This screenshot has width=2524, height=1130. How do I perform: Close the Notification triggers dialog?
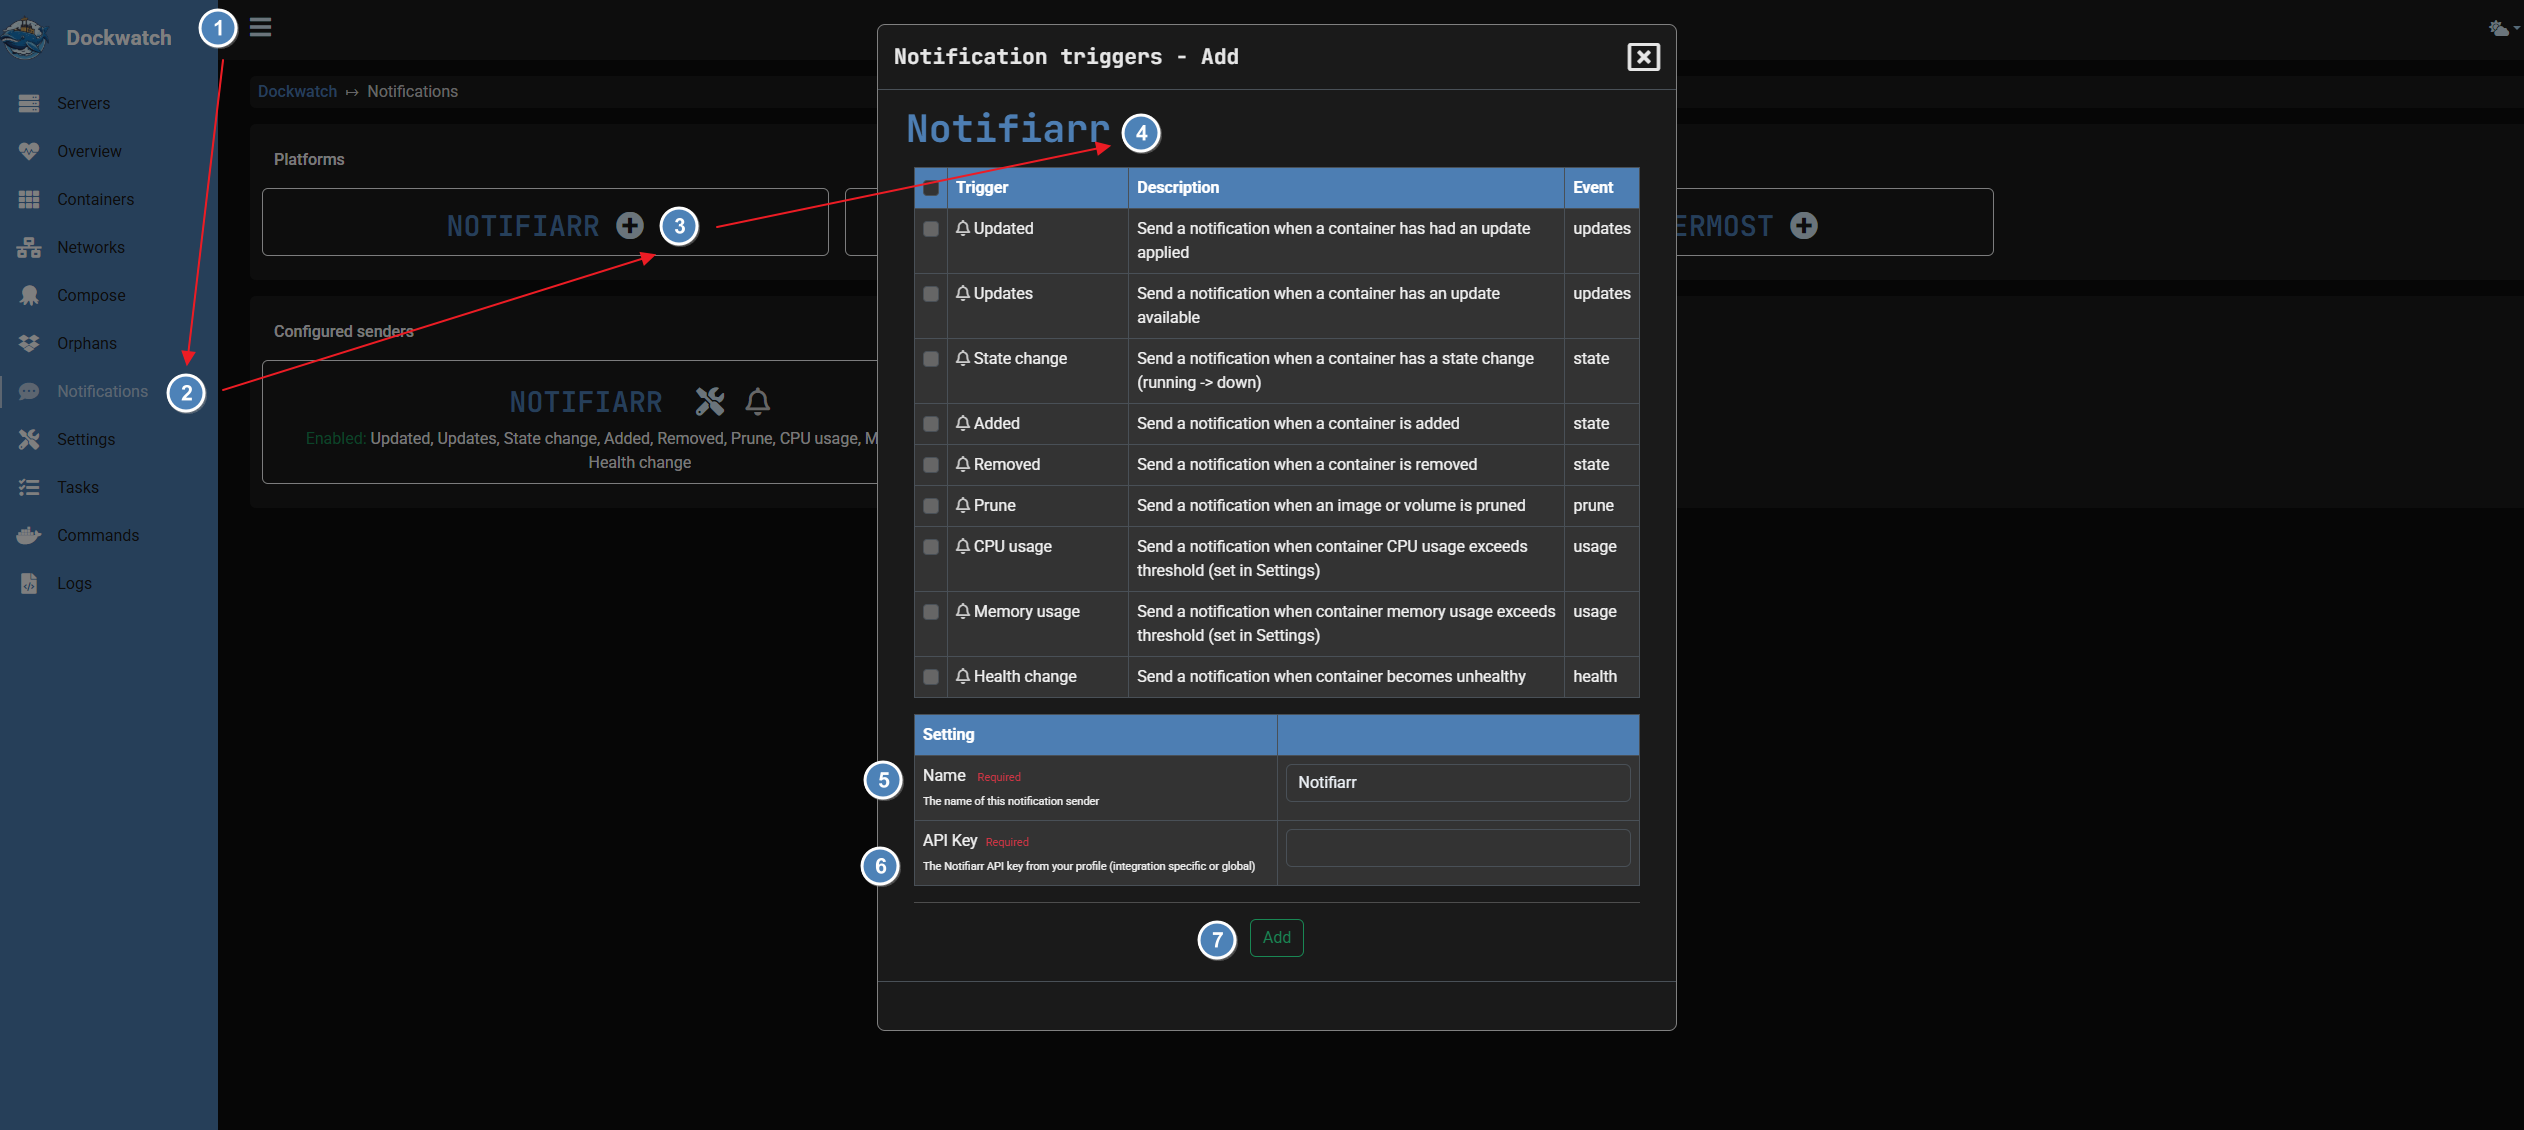[x=1643, y=57]
